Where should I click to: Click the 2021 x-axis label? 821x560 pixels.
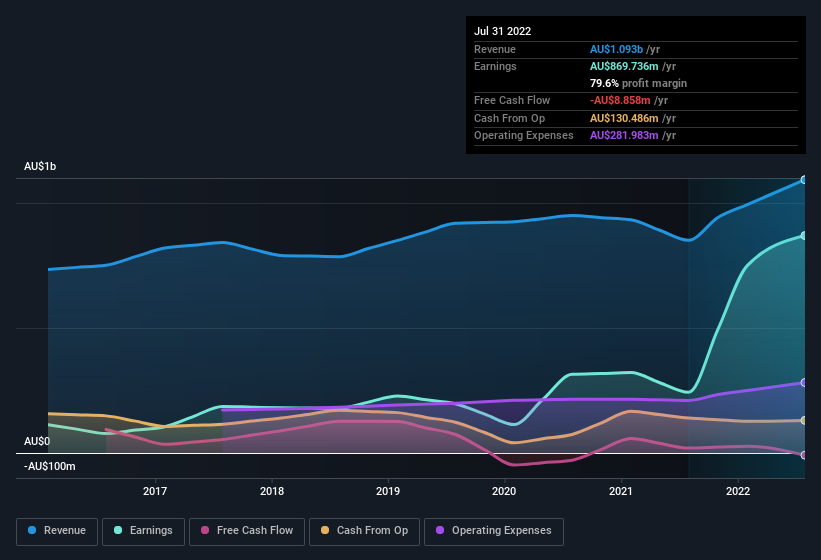point(621,491)
